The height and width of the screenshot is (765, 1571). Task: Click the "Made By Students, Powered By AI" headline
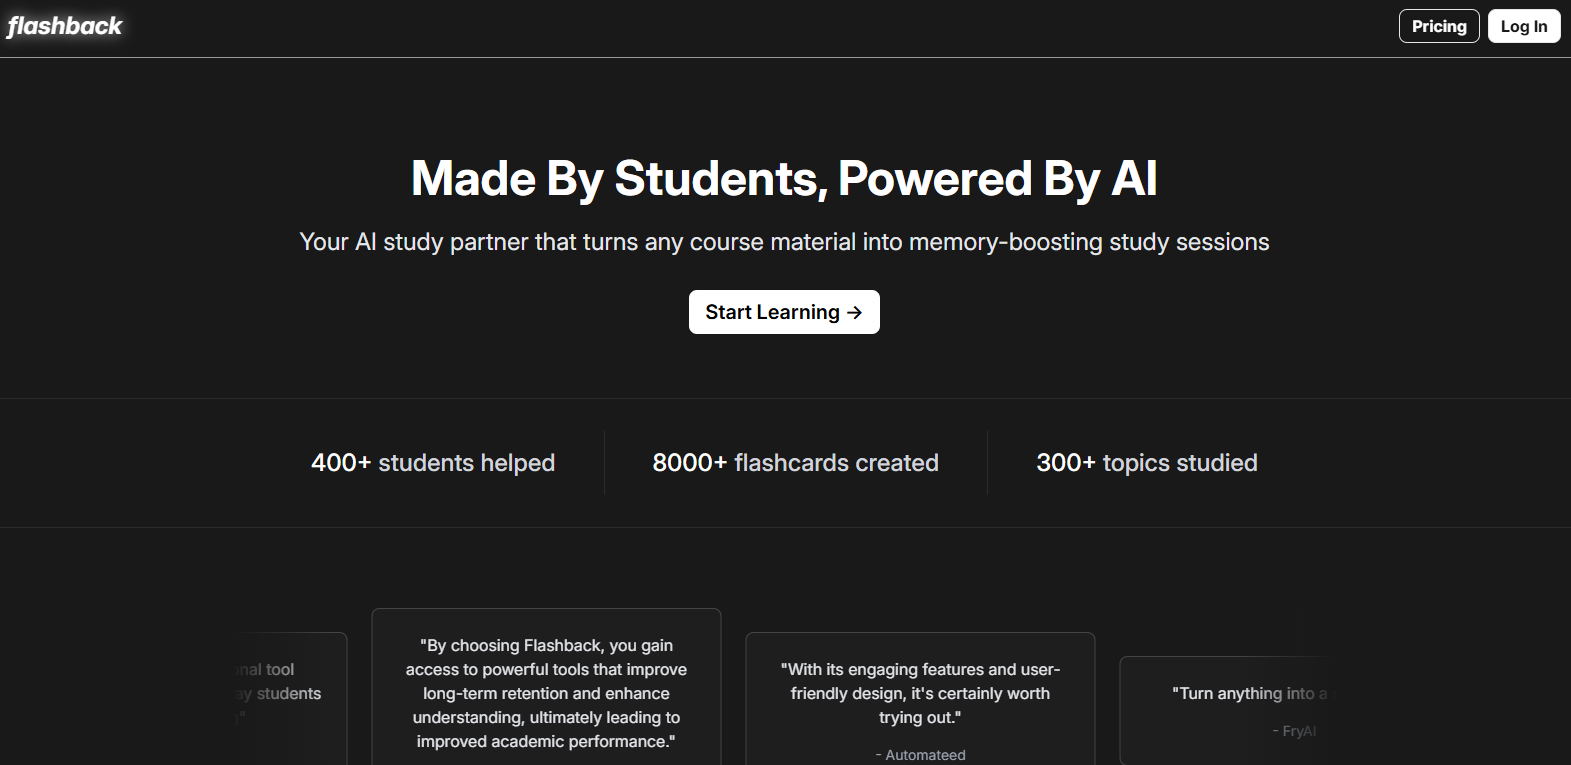(x=784, y=179)
